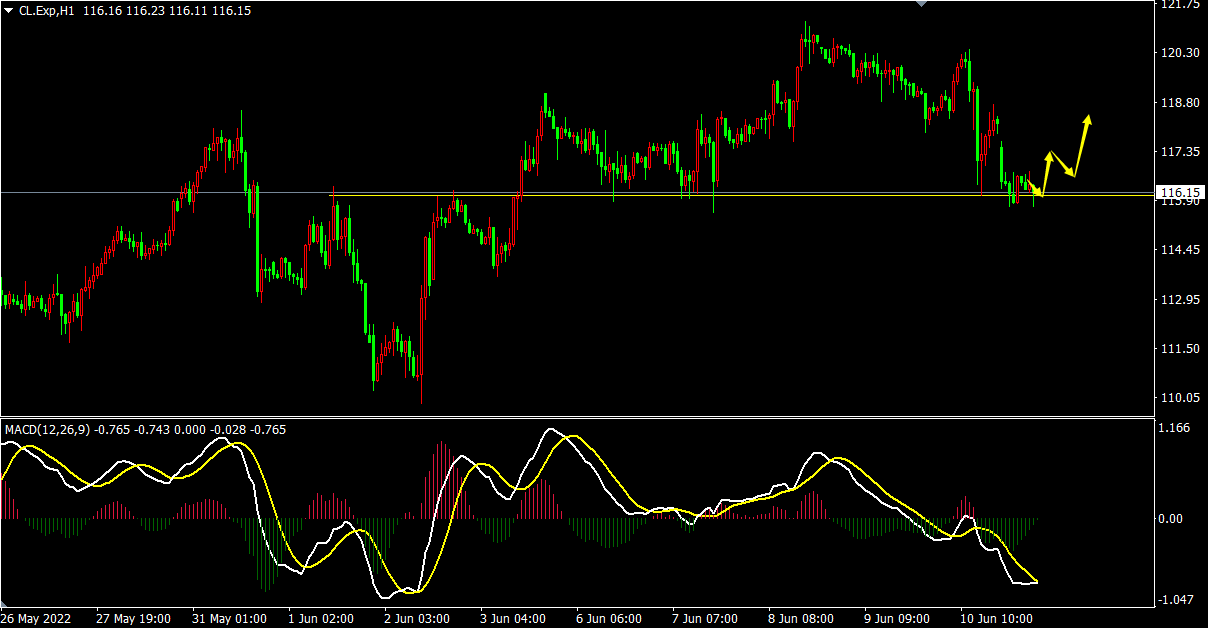Click the 120.30 price scale label

pos(1178,53)
